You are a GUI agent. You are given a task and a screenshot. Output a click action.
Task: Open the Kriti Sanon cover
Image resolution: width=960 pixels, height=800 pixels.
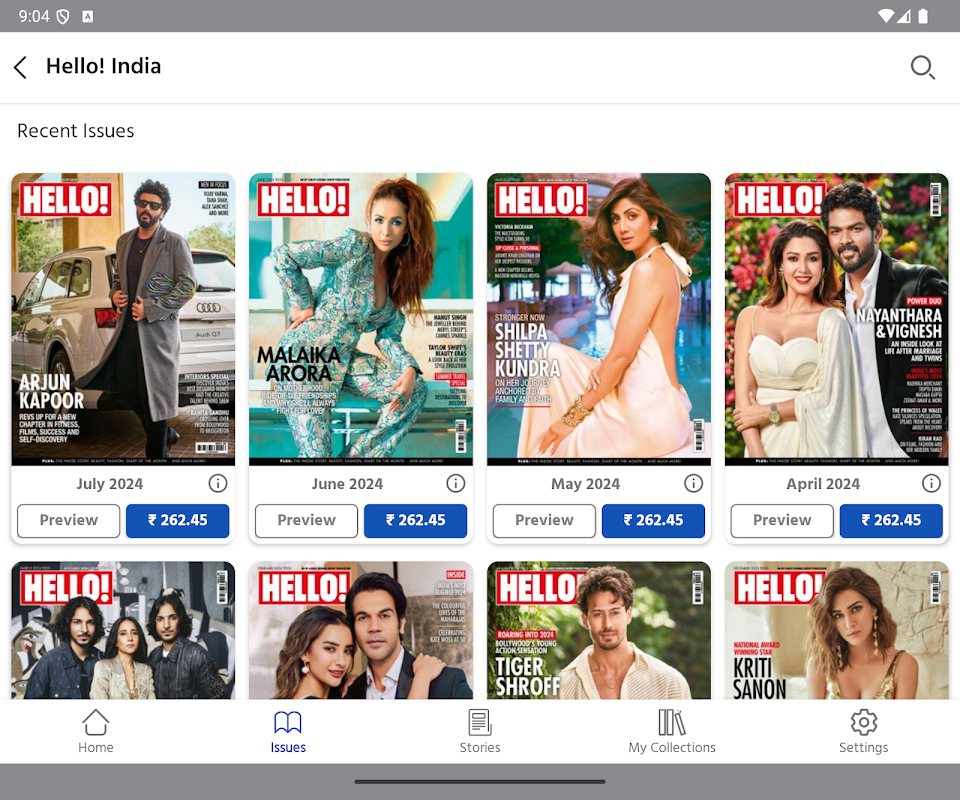pos(836,630)
